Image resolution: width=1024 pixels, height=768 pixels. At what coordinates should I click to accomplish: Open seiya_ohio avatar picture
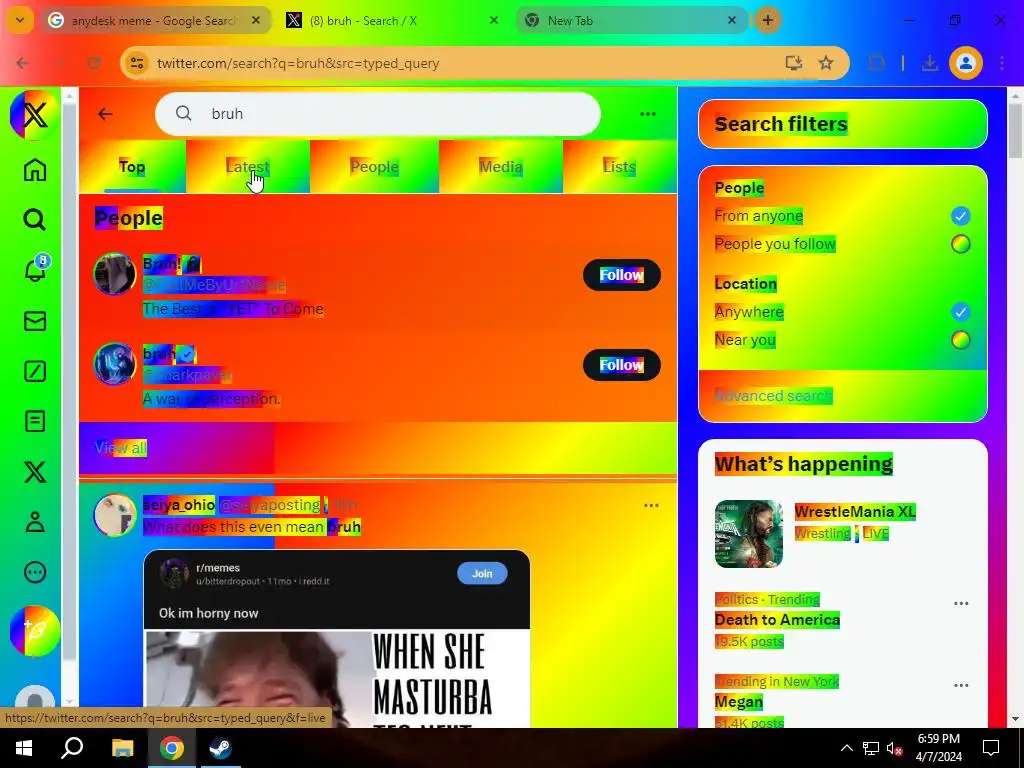[x=114, y=515]
